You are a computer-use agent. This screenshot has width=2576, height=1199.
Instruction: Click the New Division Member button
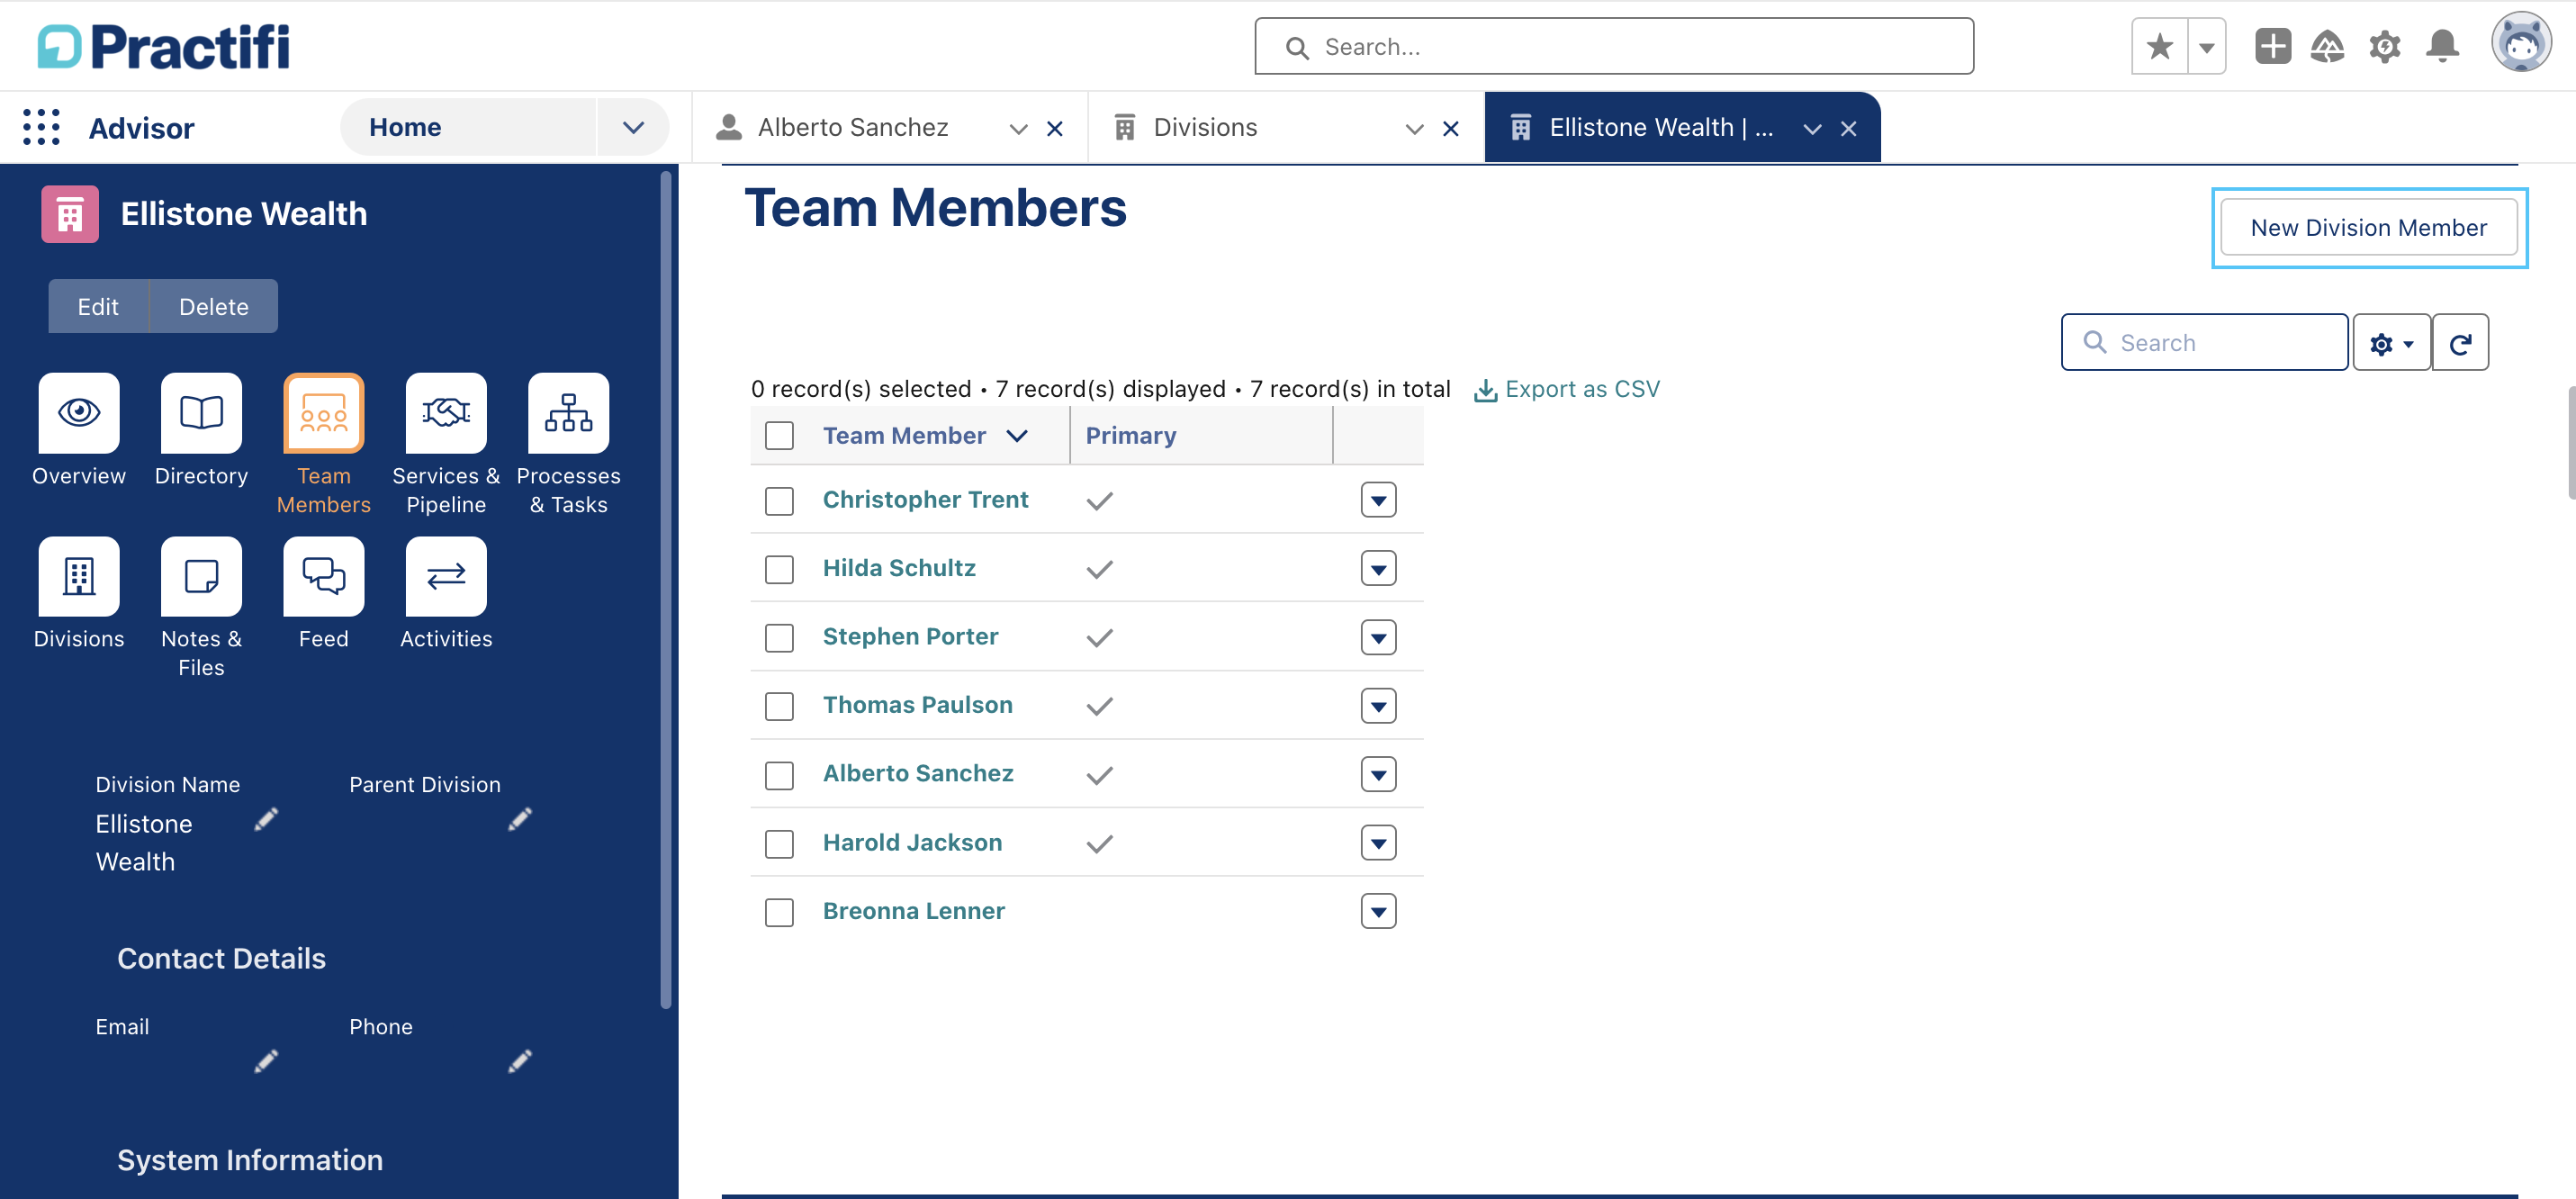click(2368, 227)
